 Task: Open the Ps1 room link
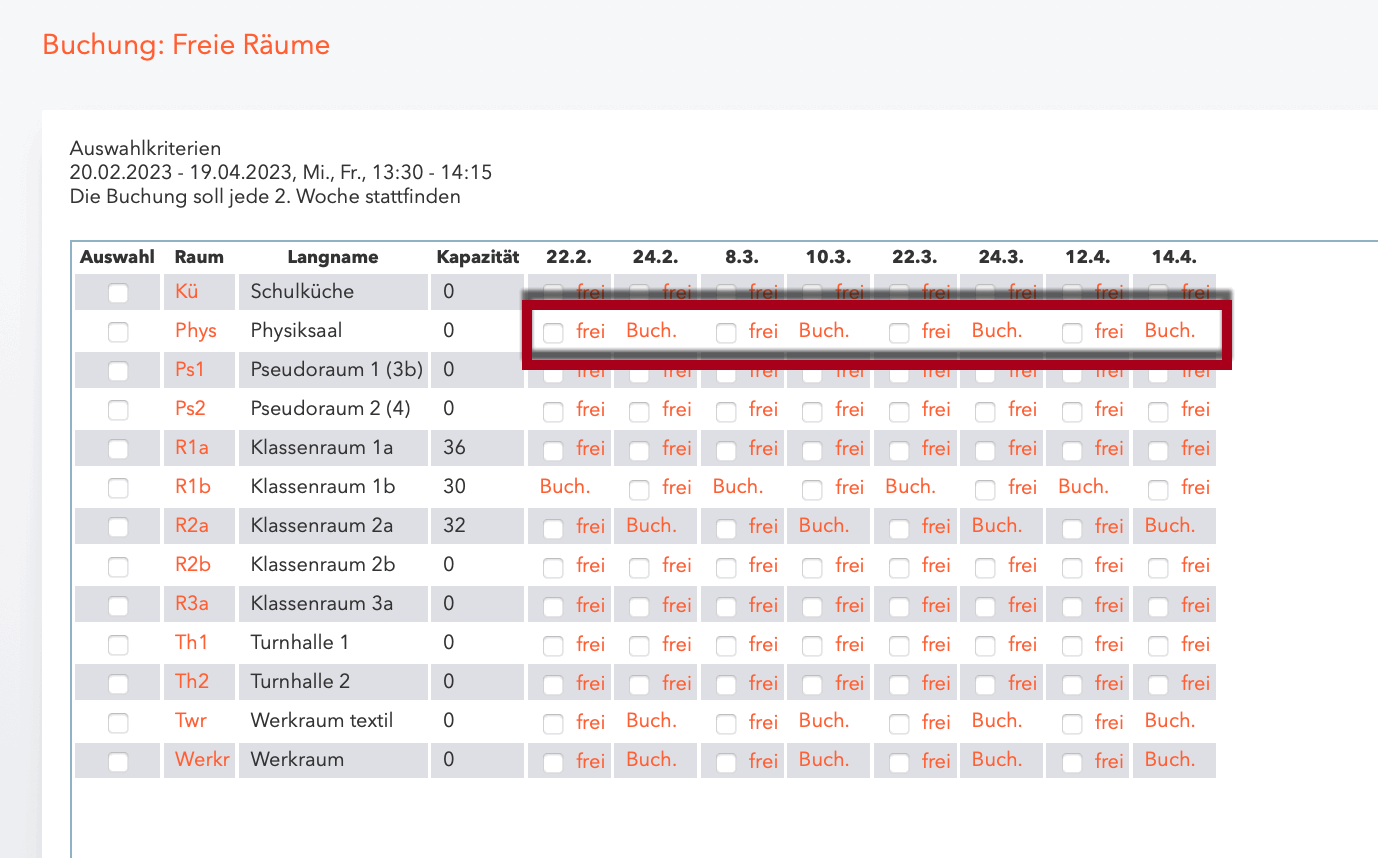point(190,369)
